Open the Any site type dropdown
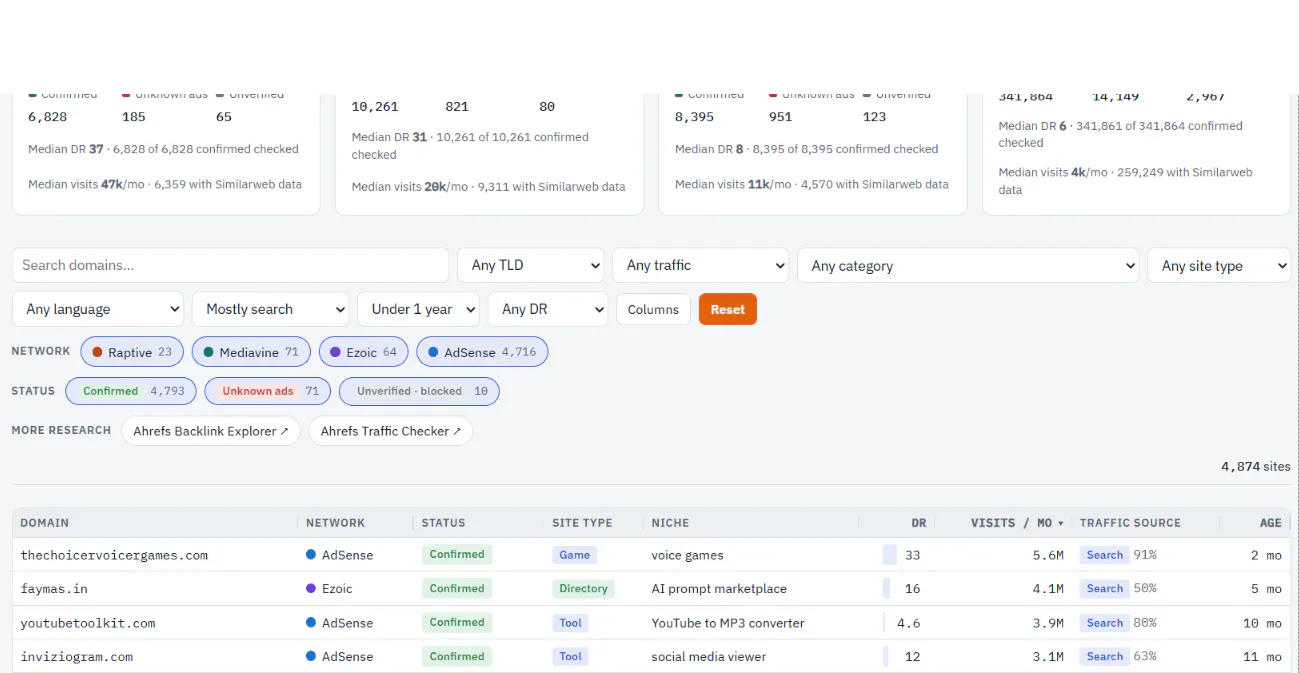Image resolution: width=1299 pixels, height=673 pixels. 1219,265
